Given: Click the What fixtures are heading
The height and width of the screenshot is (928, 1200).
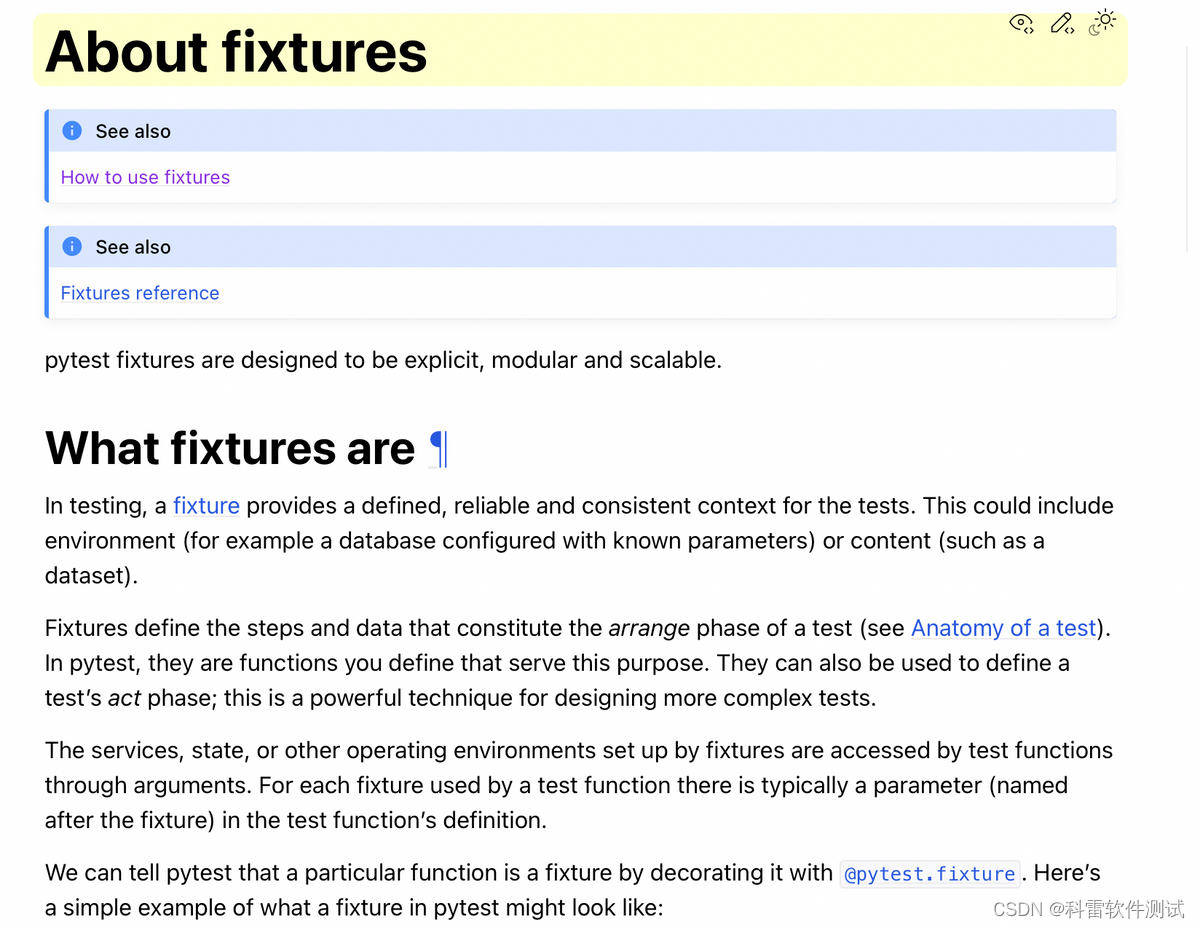Looking at the screenshot, I should (x=230, y=449).
